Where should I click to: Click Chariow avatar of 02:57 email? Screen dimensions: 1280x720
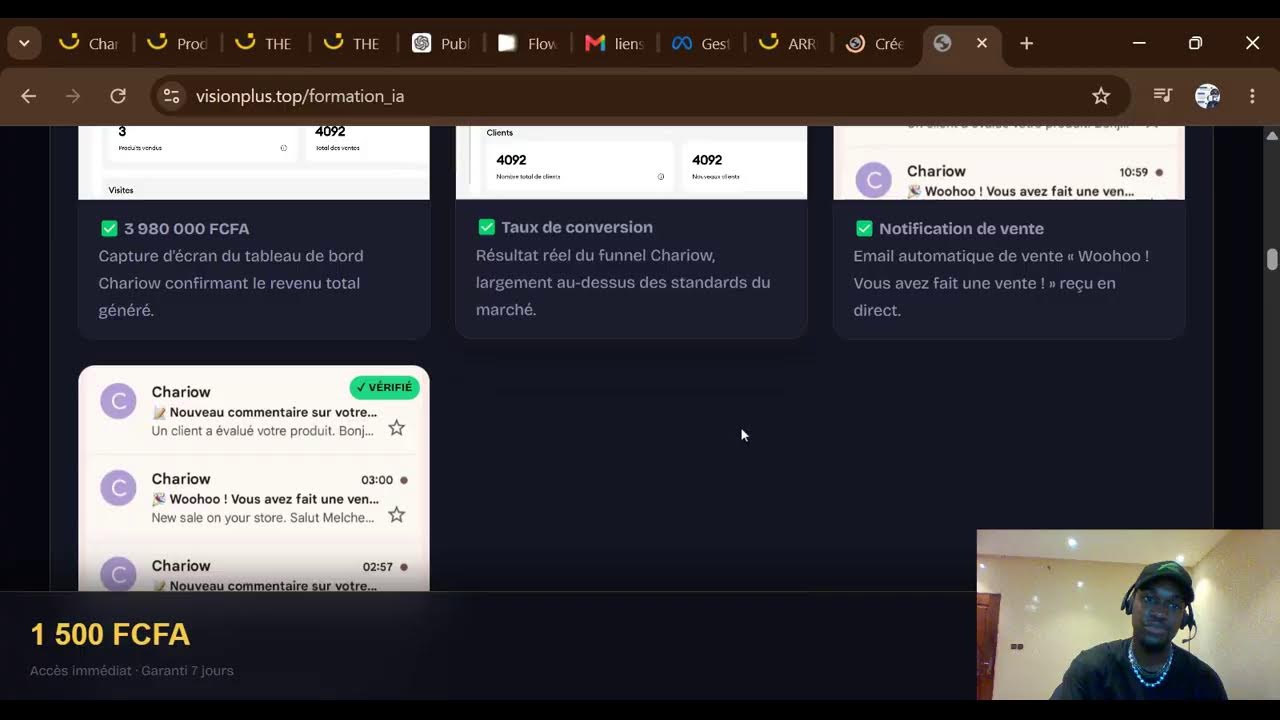(118, 574)
